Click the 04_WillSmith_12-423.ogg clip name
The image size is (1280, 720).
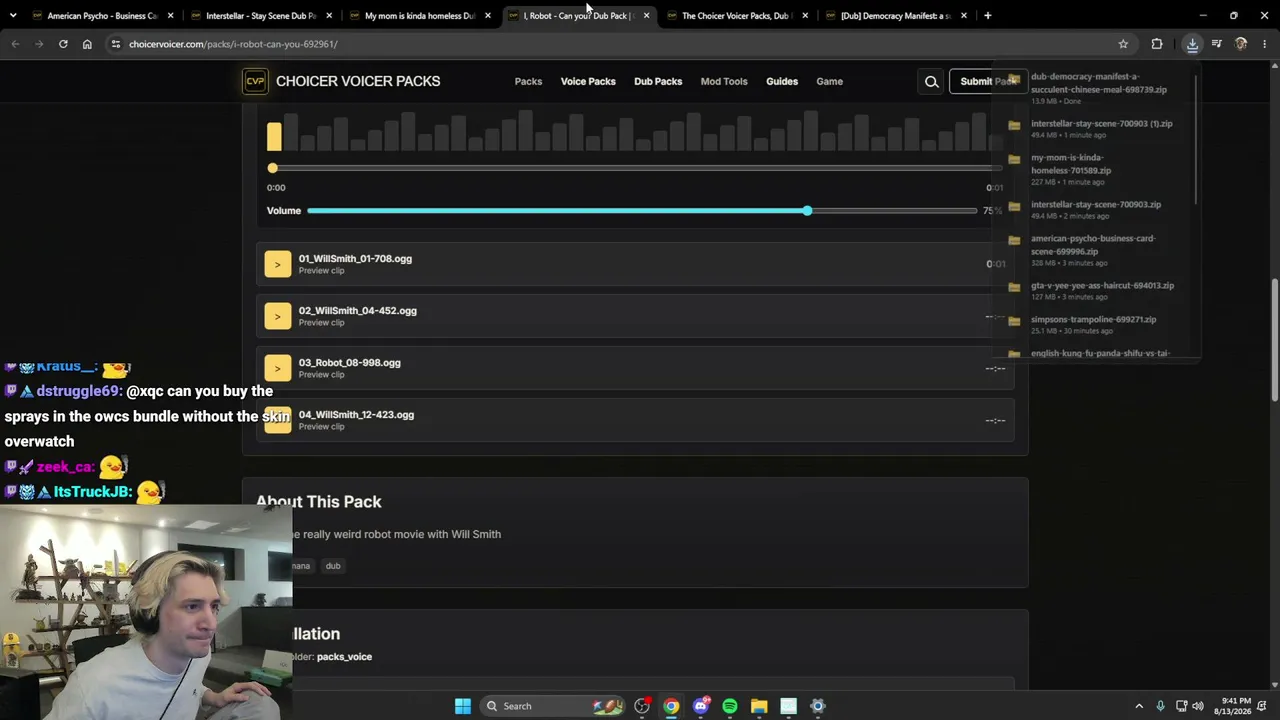tap(356, 415)
